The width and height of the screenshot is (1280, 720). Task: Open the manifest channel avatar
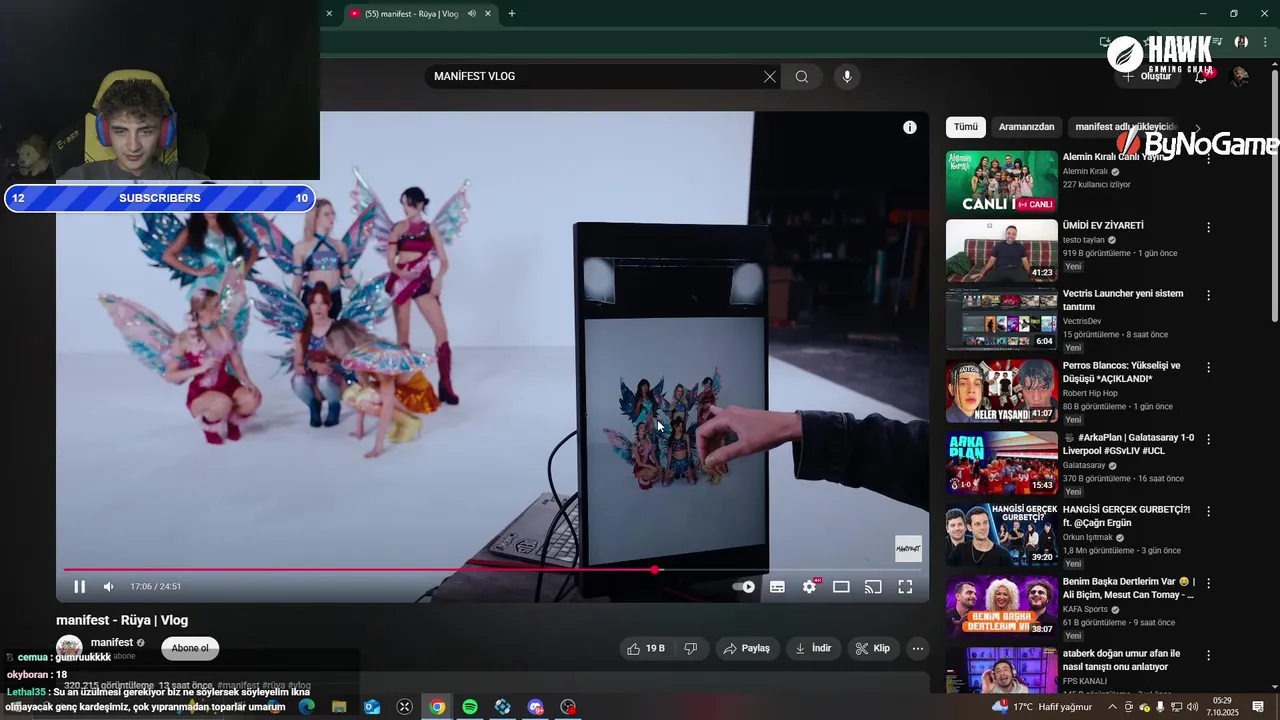coord(69,647)
